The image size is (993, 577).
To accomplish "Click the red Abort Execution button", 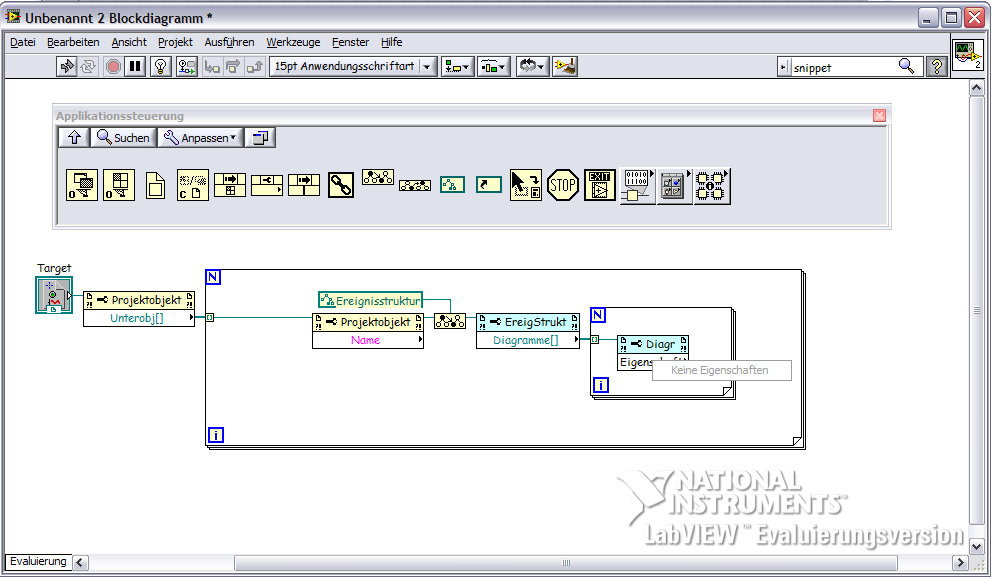I will point(113,67).
